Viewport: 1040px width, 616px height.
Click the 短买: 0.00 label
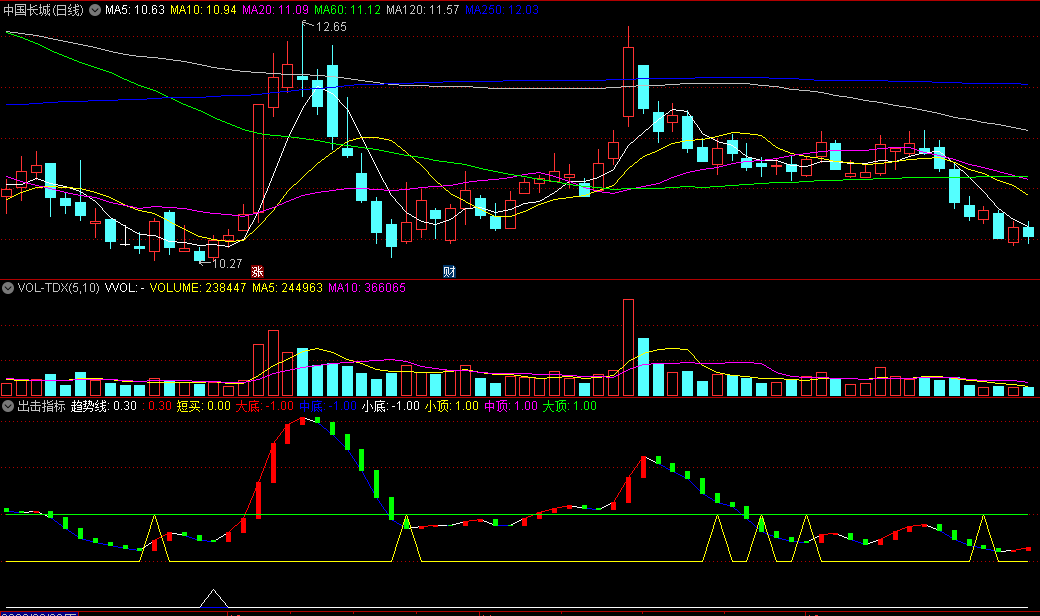point(203,406)
